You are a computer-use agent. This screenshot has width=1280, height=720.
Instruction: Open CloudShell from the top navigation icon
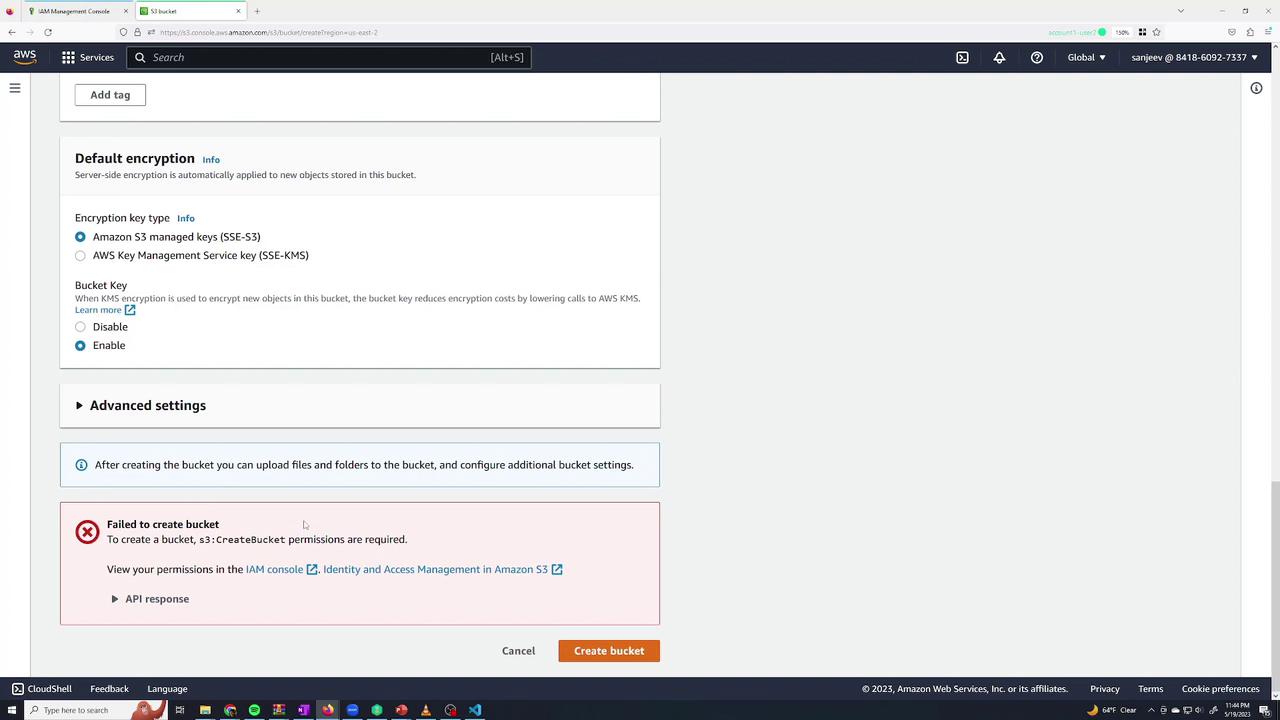[x=962, y=57]
